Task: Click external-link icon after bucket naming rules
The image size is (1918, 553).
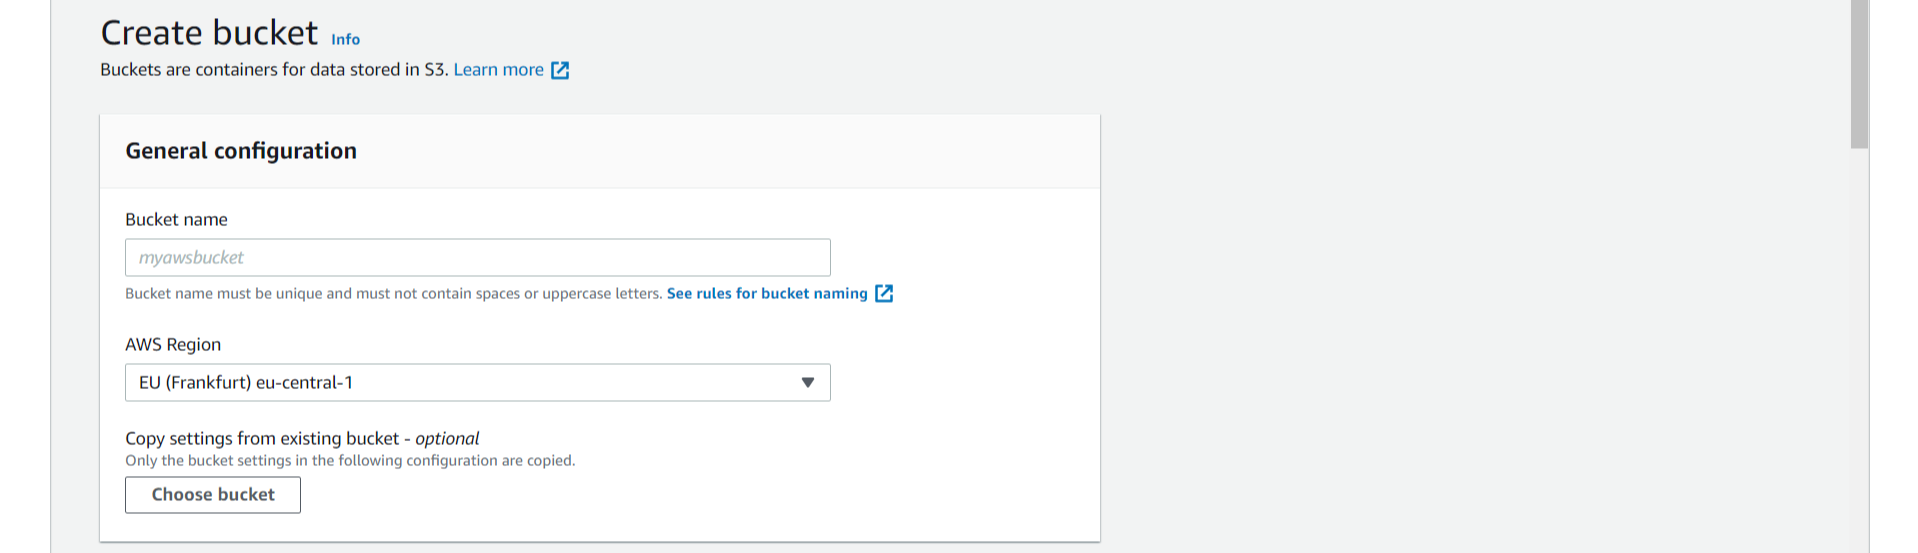Action: point(884,293)
